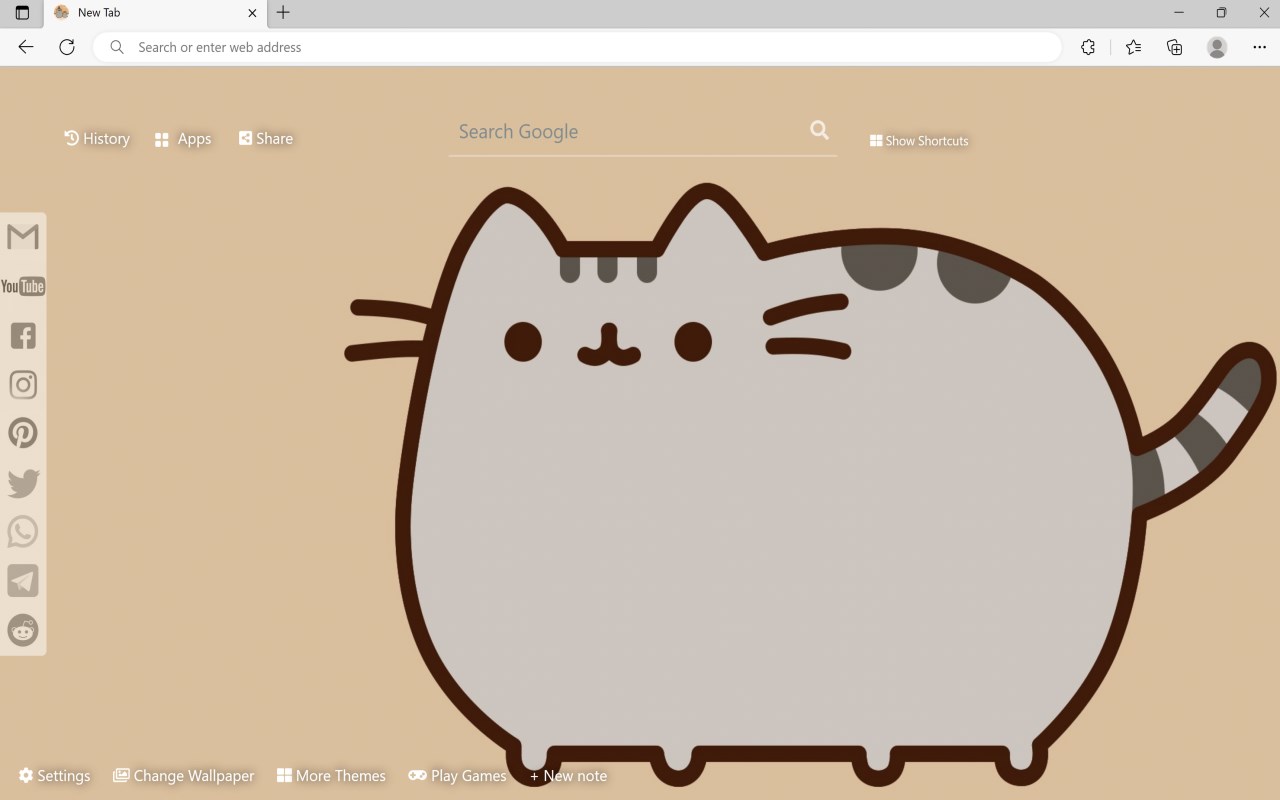Open Gmail from the sidebar

(23, 237)
